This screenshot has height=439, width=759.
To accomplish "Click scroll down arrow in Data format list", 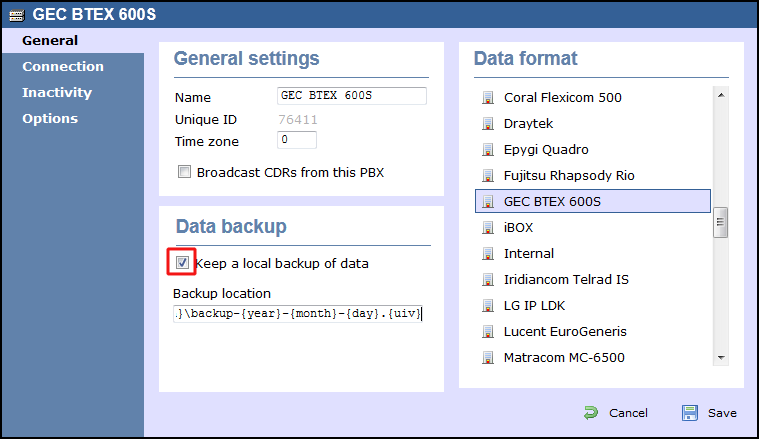I will click(x=721, y=358).
